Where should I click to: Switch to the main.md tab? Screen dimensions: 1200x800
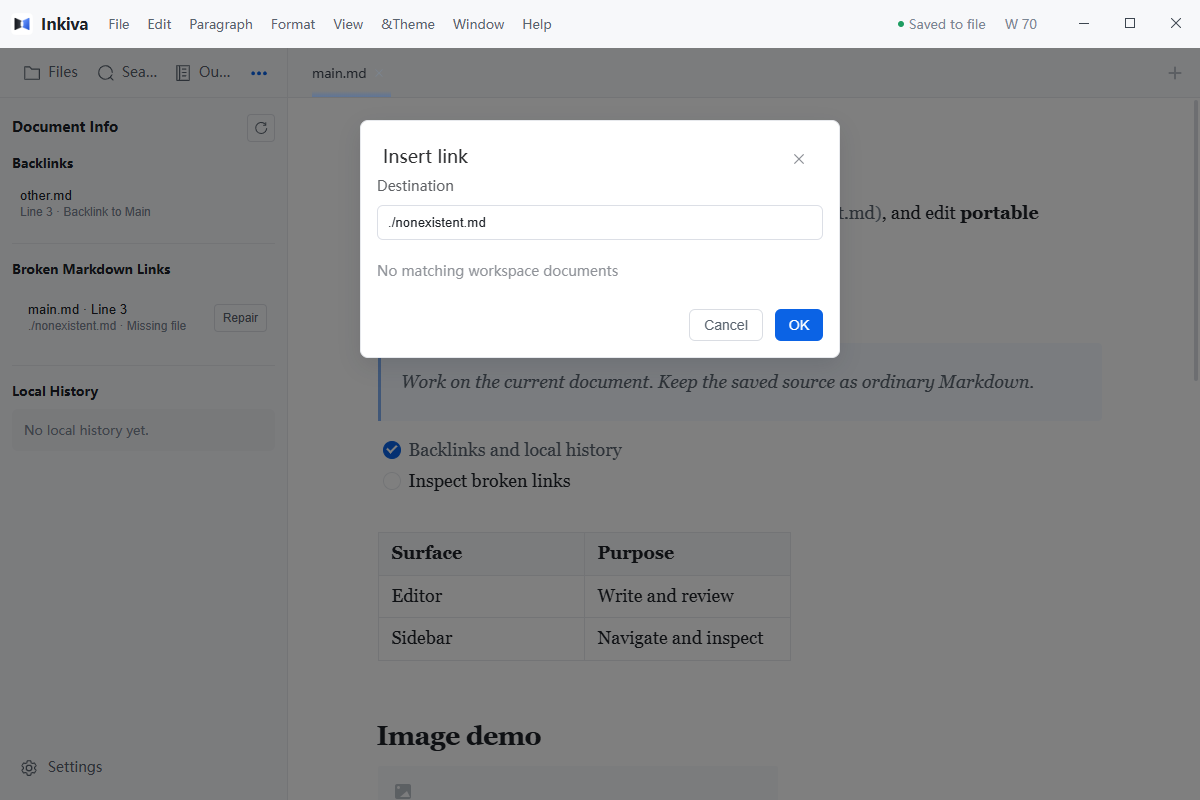coord(339,73)
